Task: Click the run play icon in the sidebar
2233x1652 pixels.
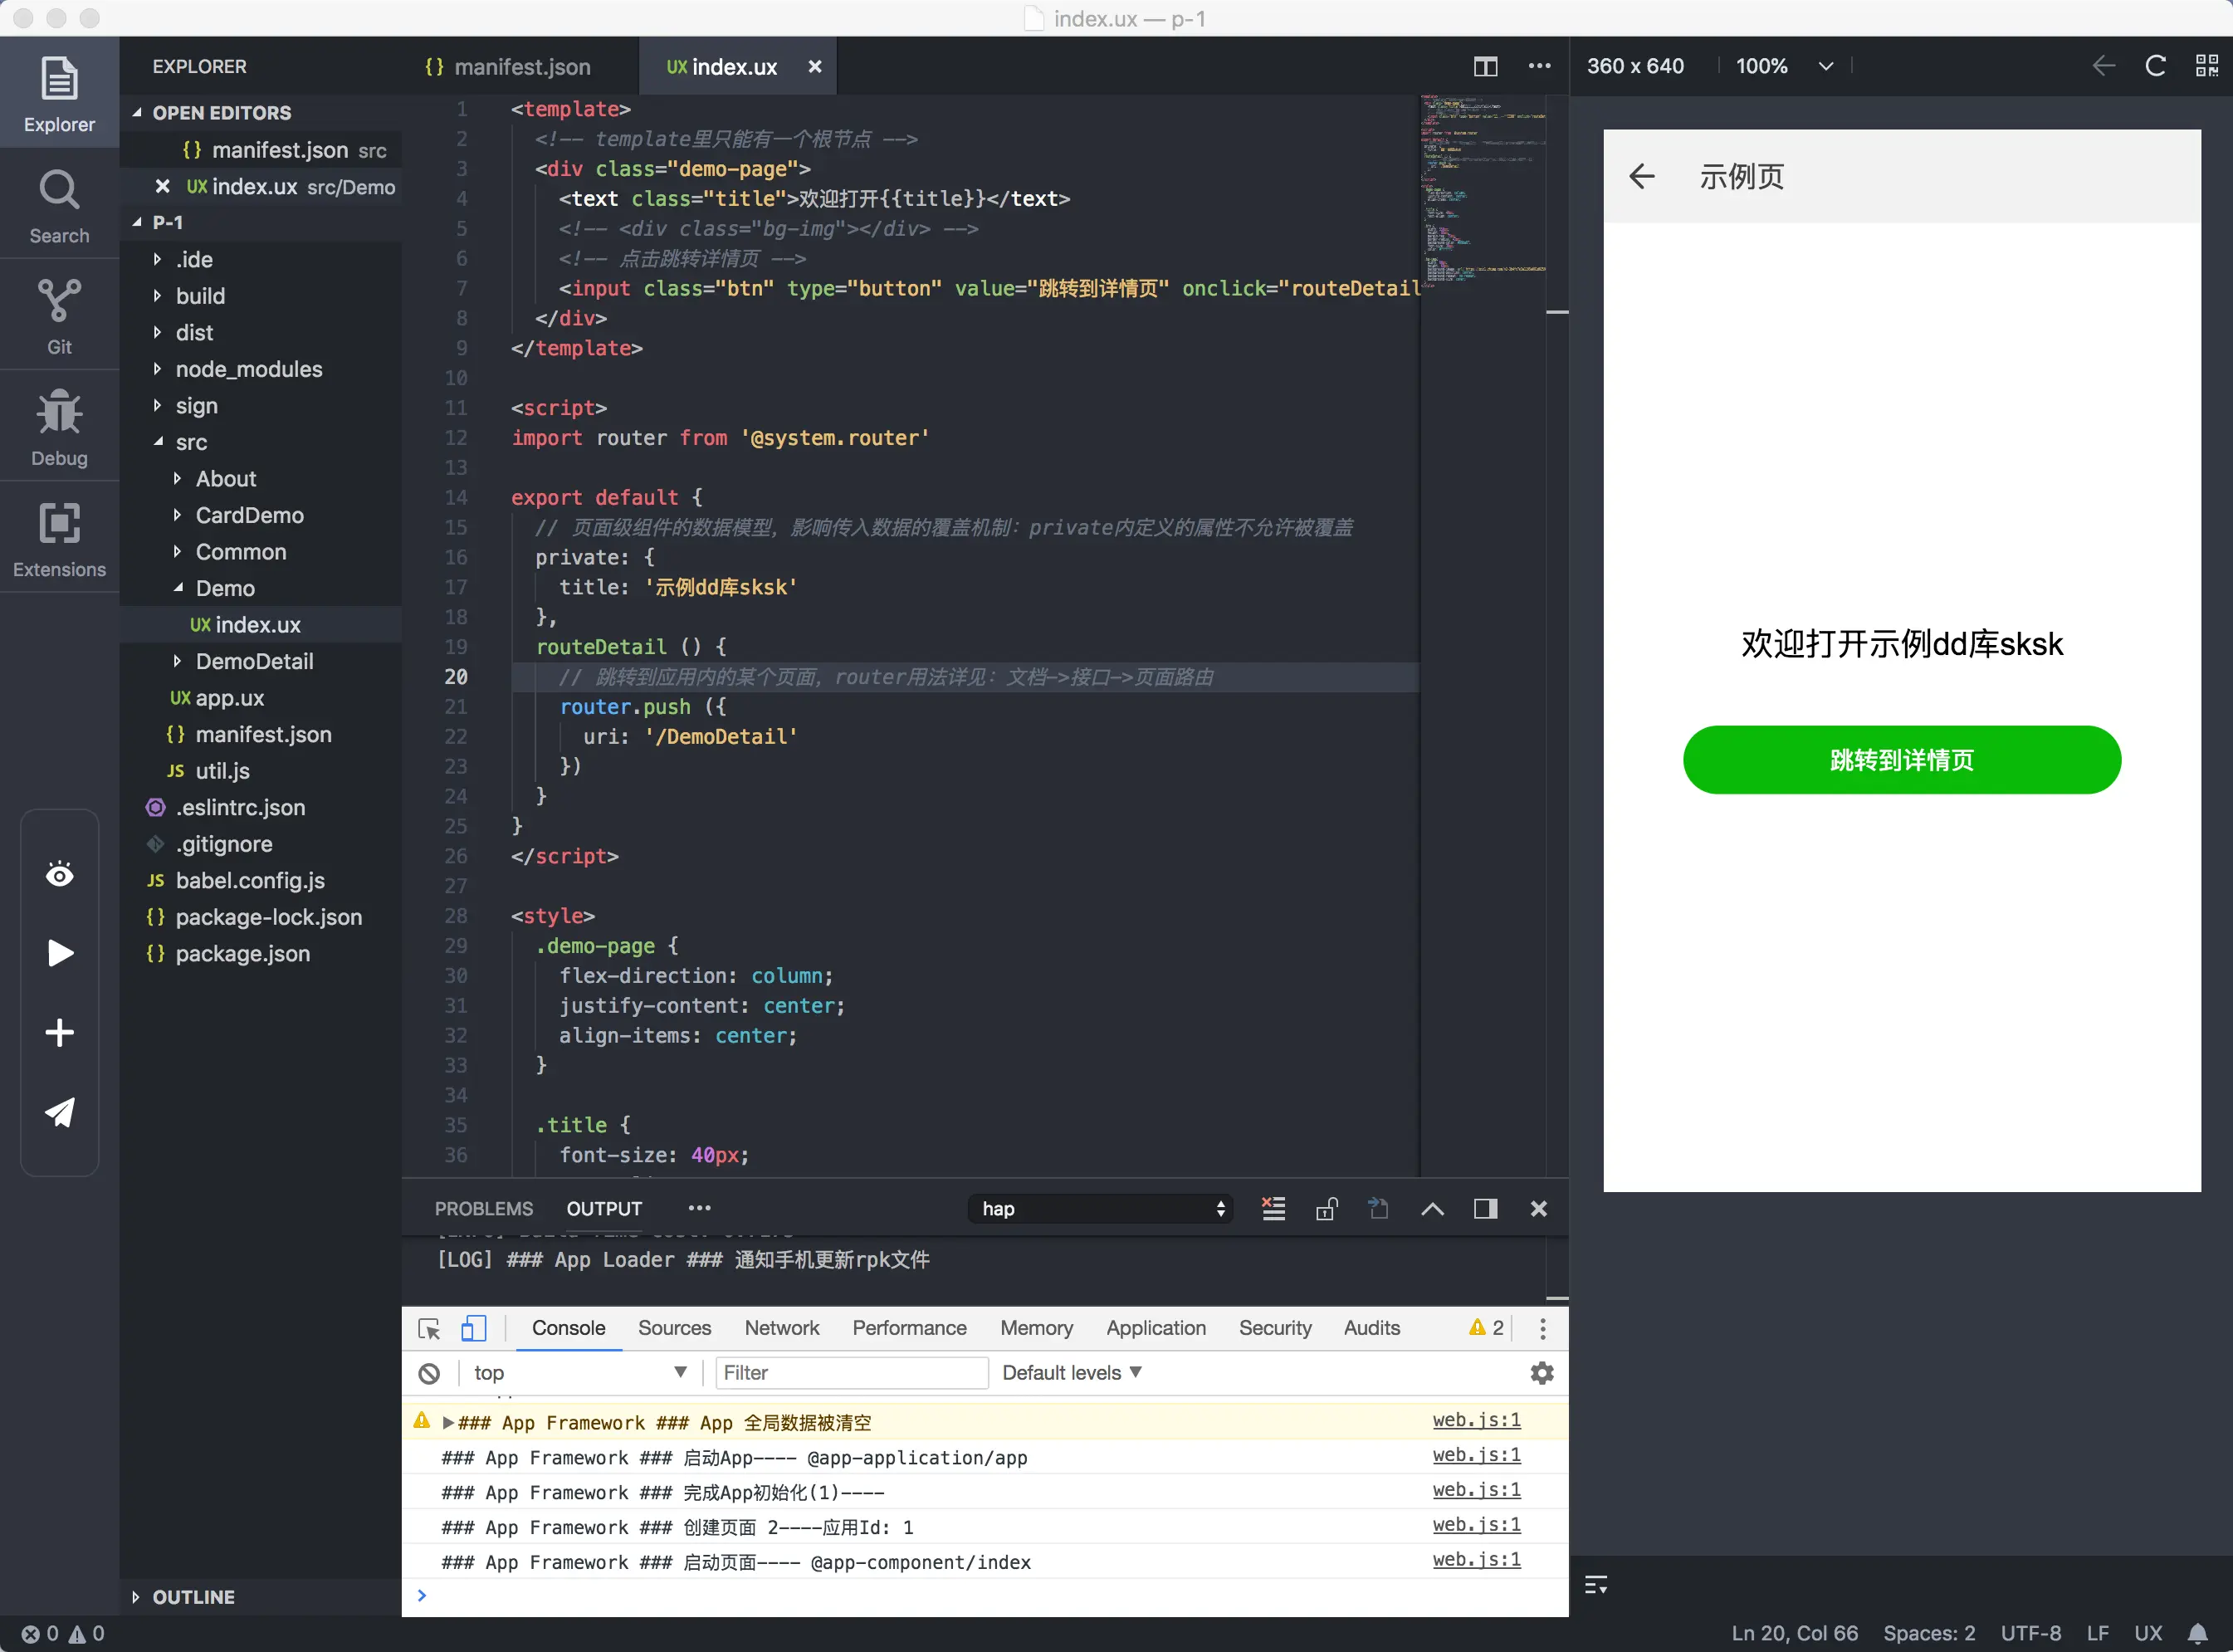Action: (59, 953)
